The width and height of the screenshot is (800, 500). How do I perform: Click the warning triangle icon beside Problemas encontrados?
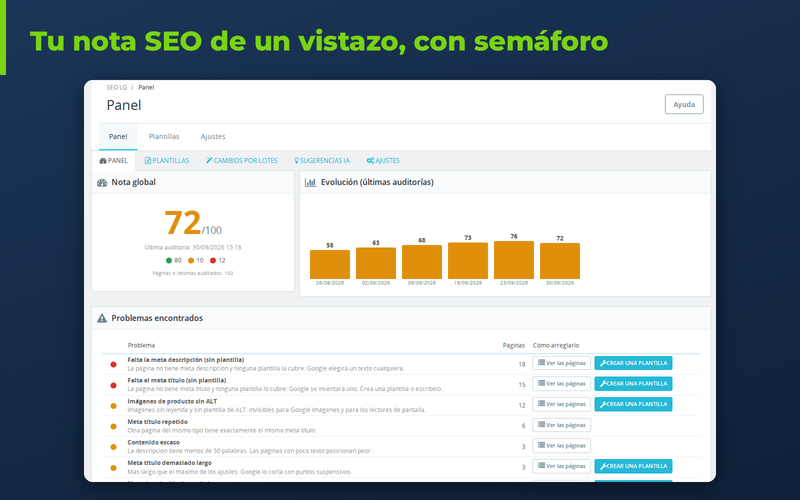coord(102,318)
